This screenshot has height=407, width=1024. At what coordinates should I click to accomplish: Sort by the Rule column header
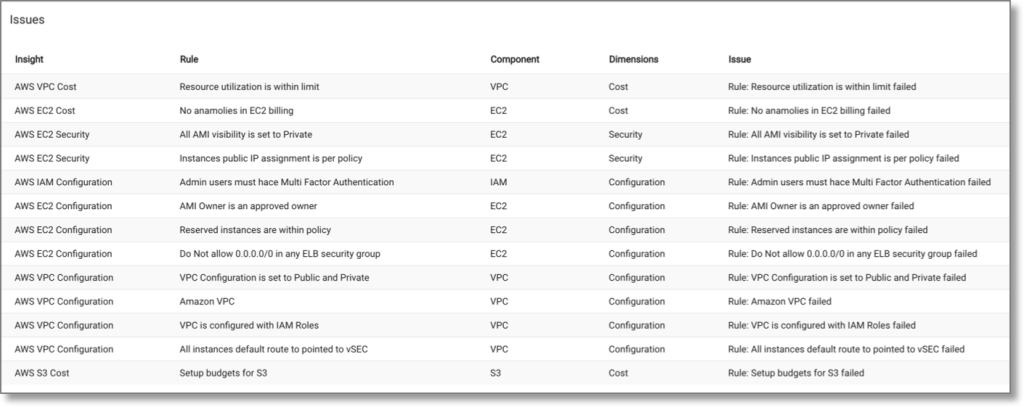(189, 60)
